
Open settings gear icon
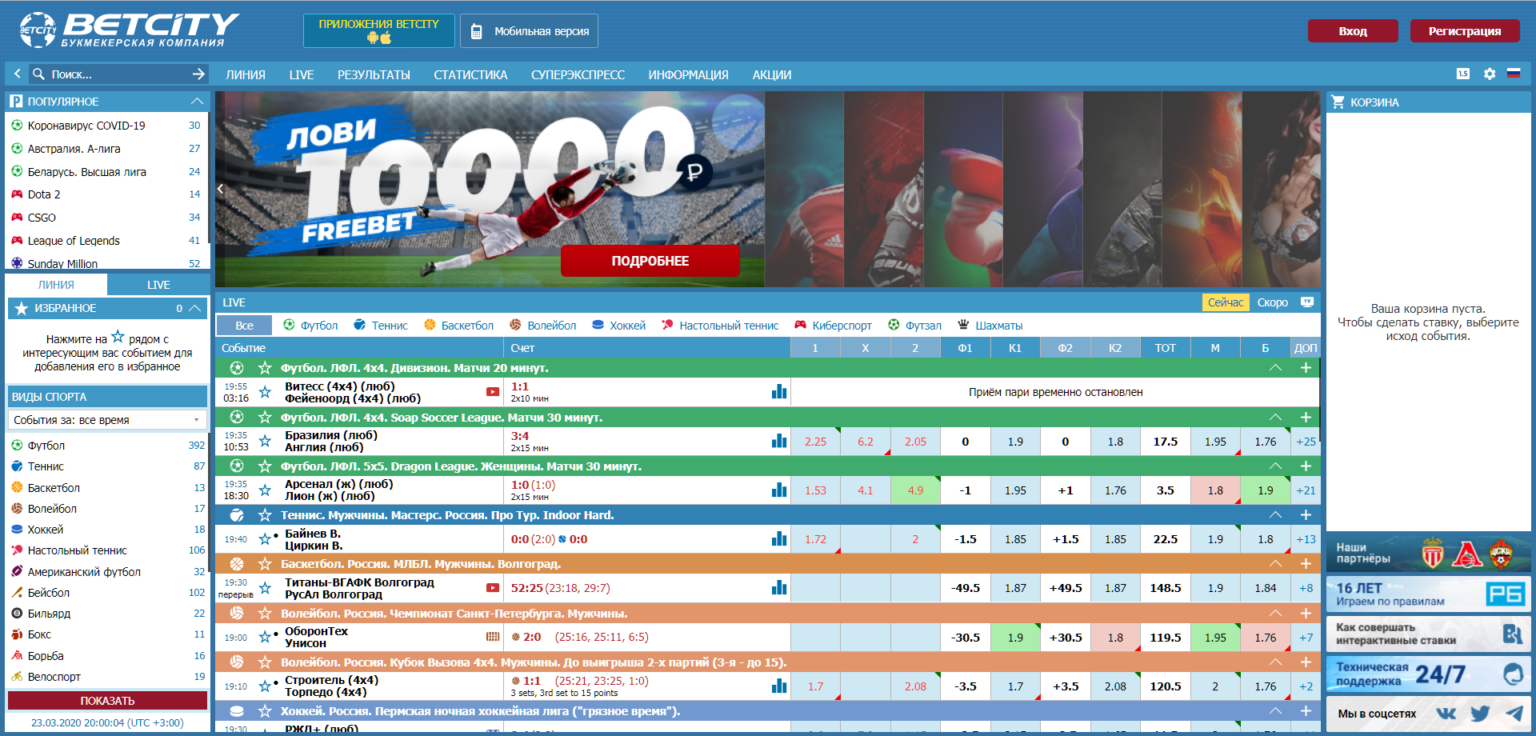[x=1489, y=74]
